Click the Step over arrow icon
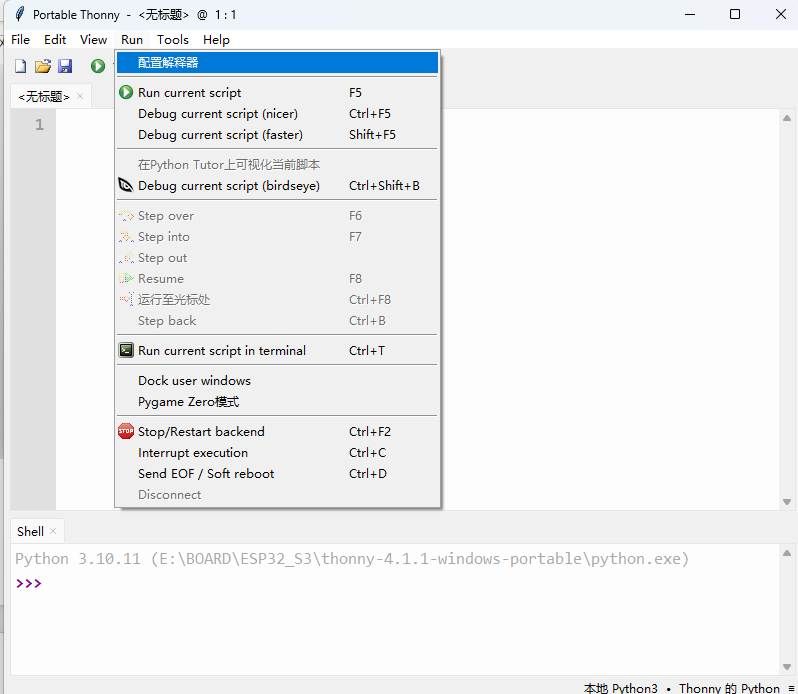Viewport: 798px width, 694px height. 126,216
